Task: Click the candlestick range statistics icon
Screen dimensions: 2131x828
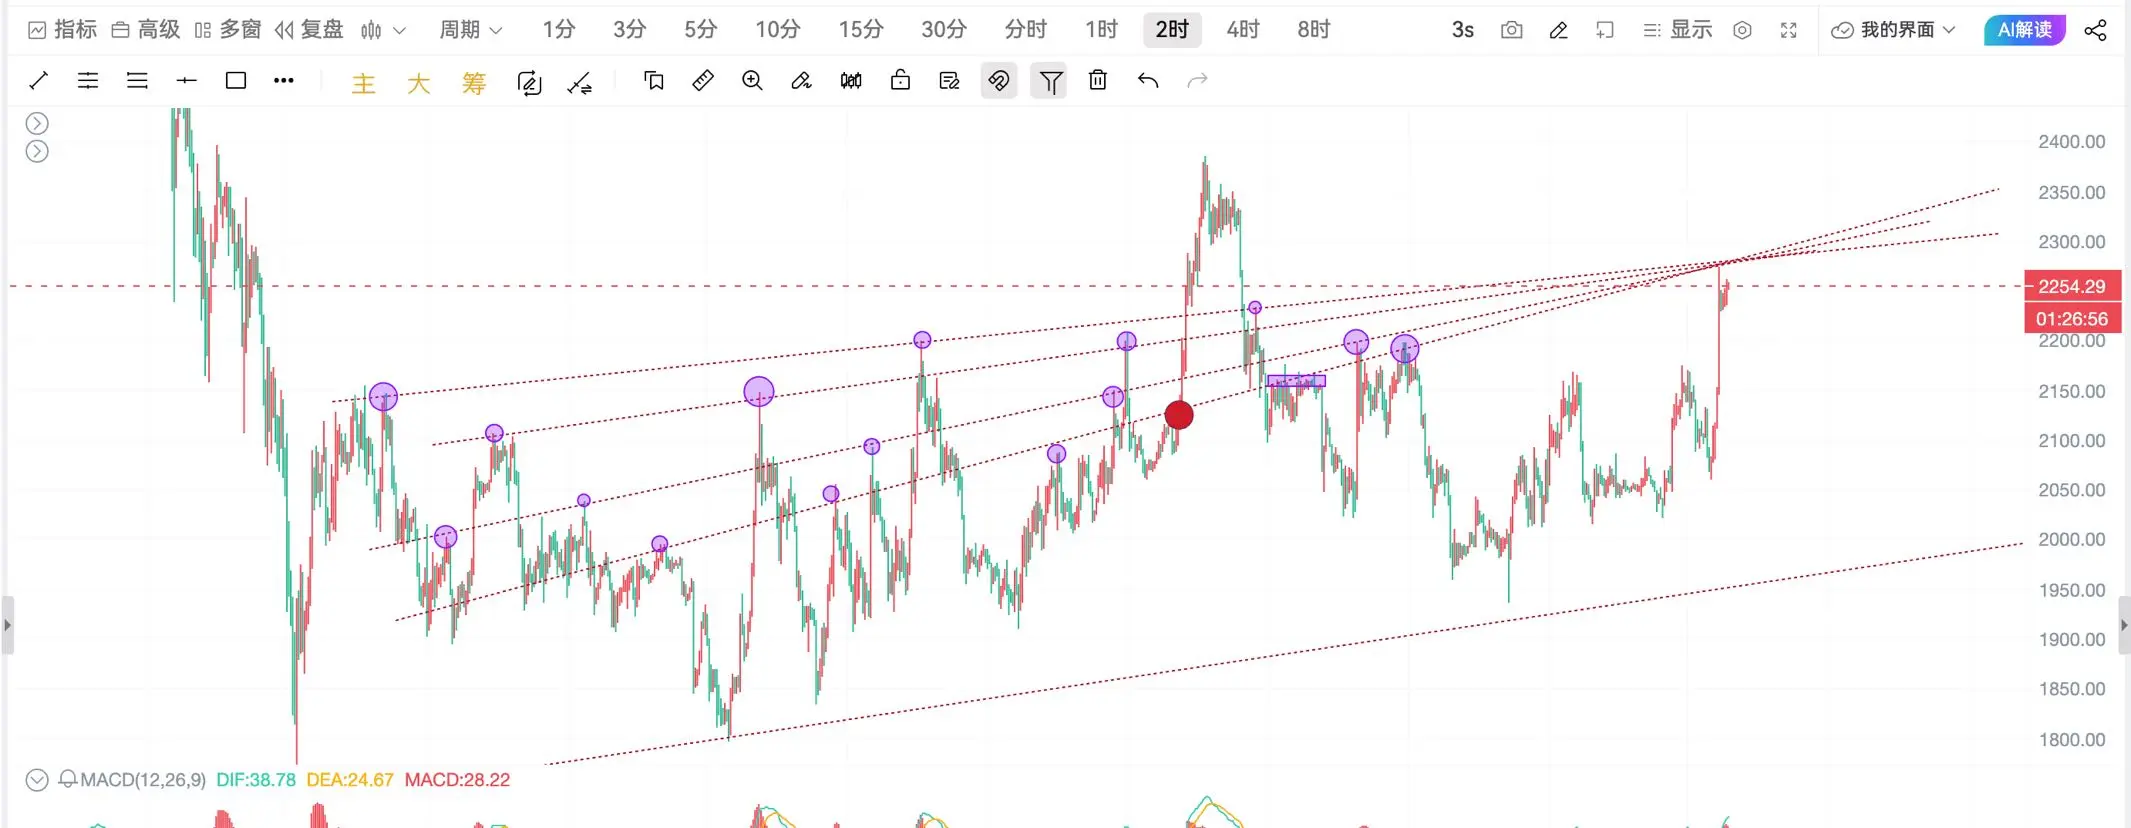Action: tap(851, 81)
